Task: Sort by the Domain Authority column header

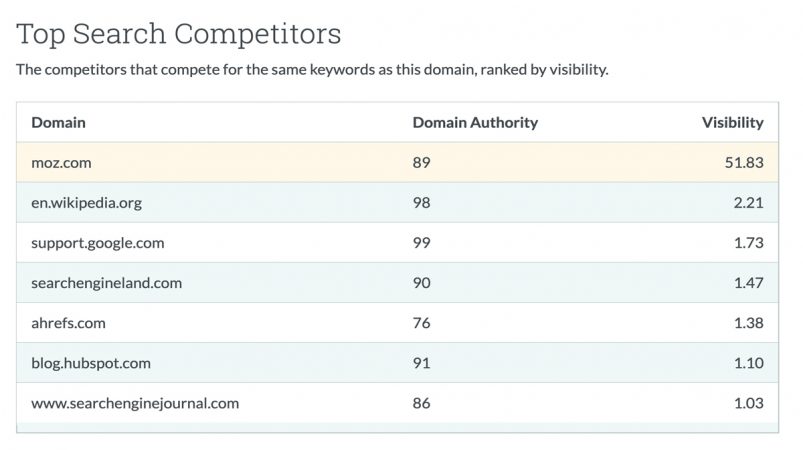Action: (475, 122)
